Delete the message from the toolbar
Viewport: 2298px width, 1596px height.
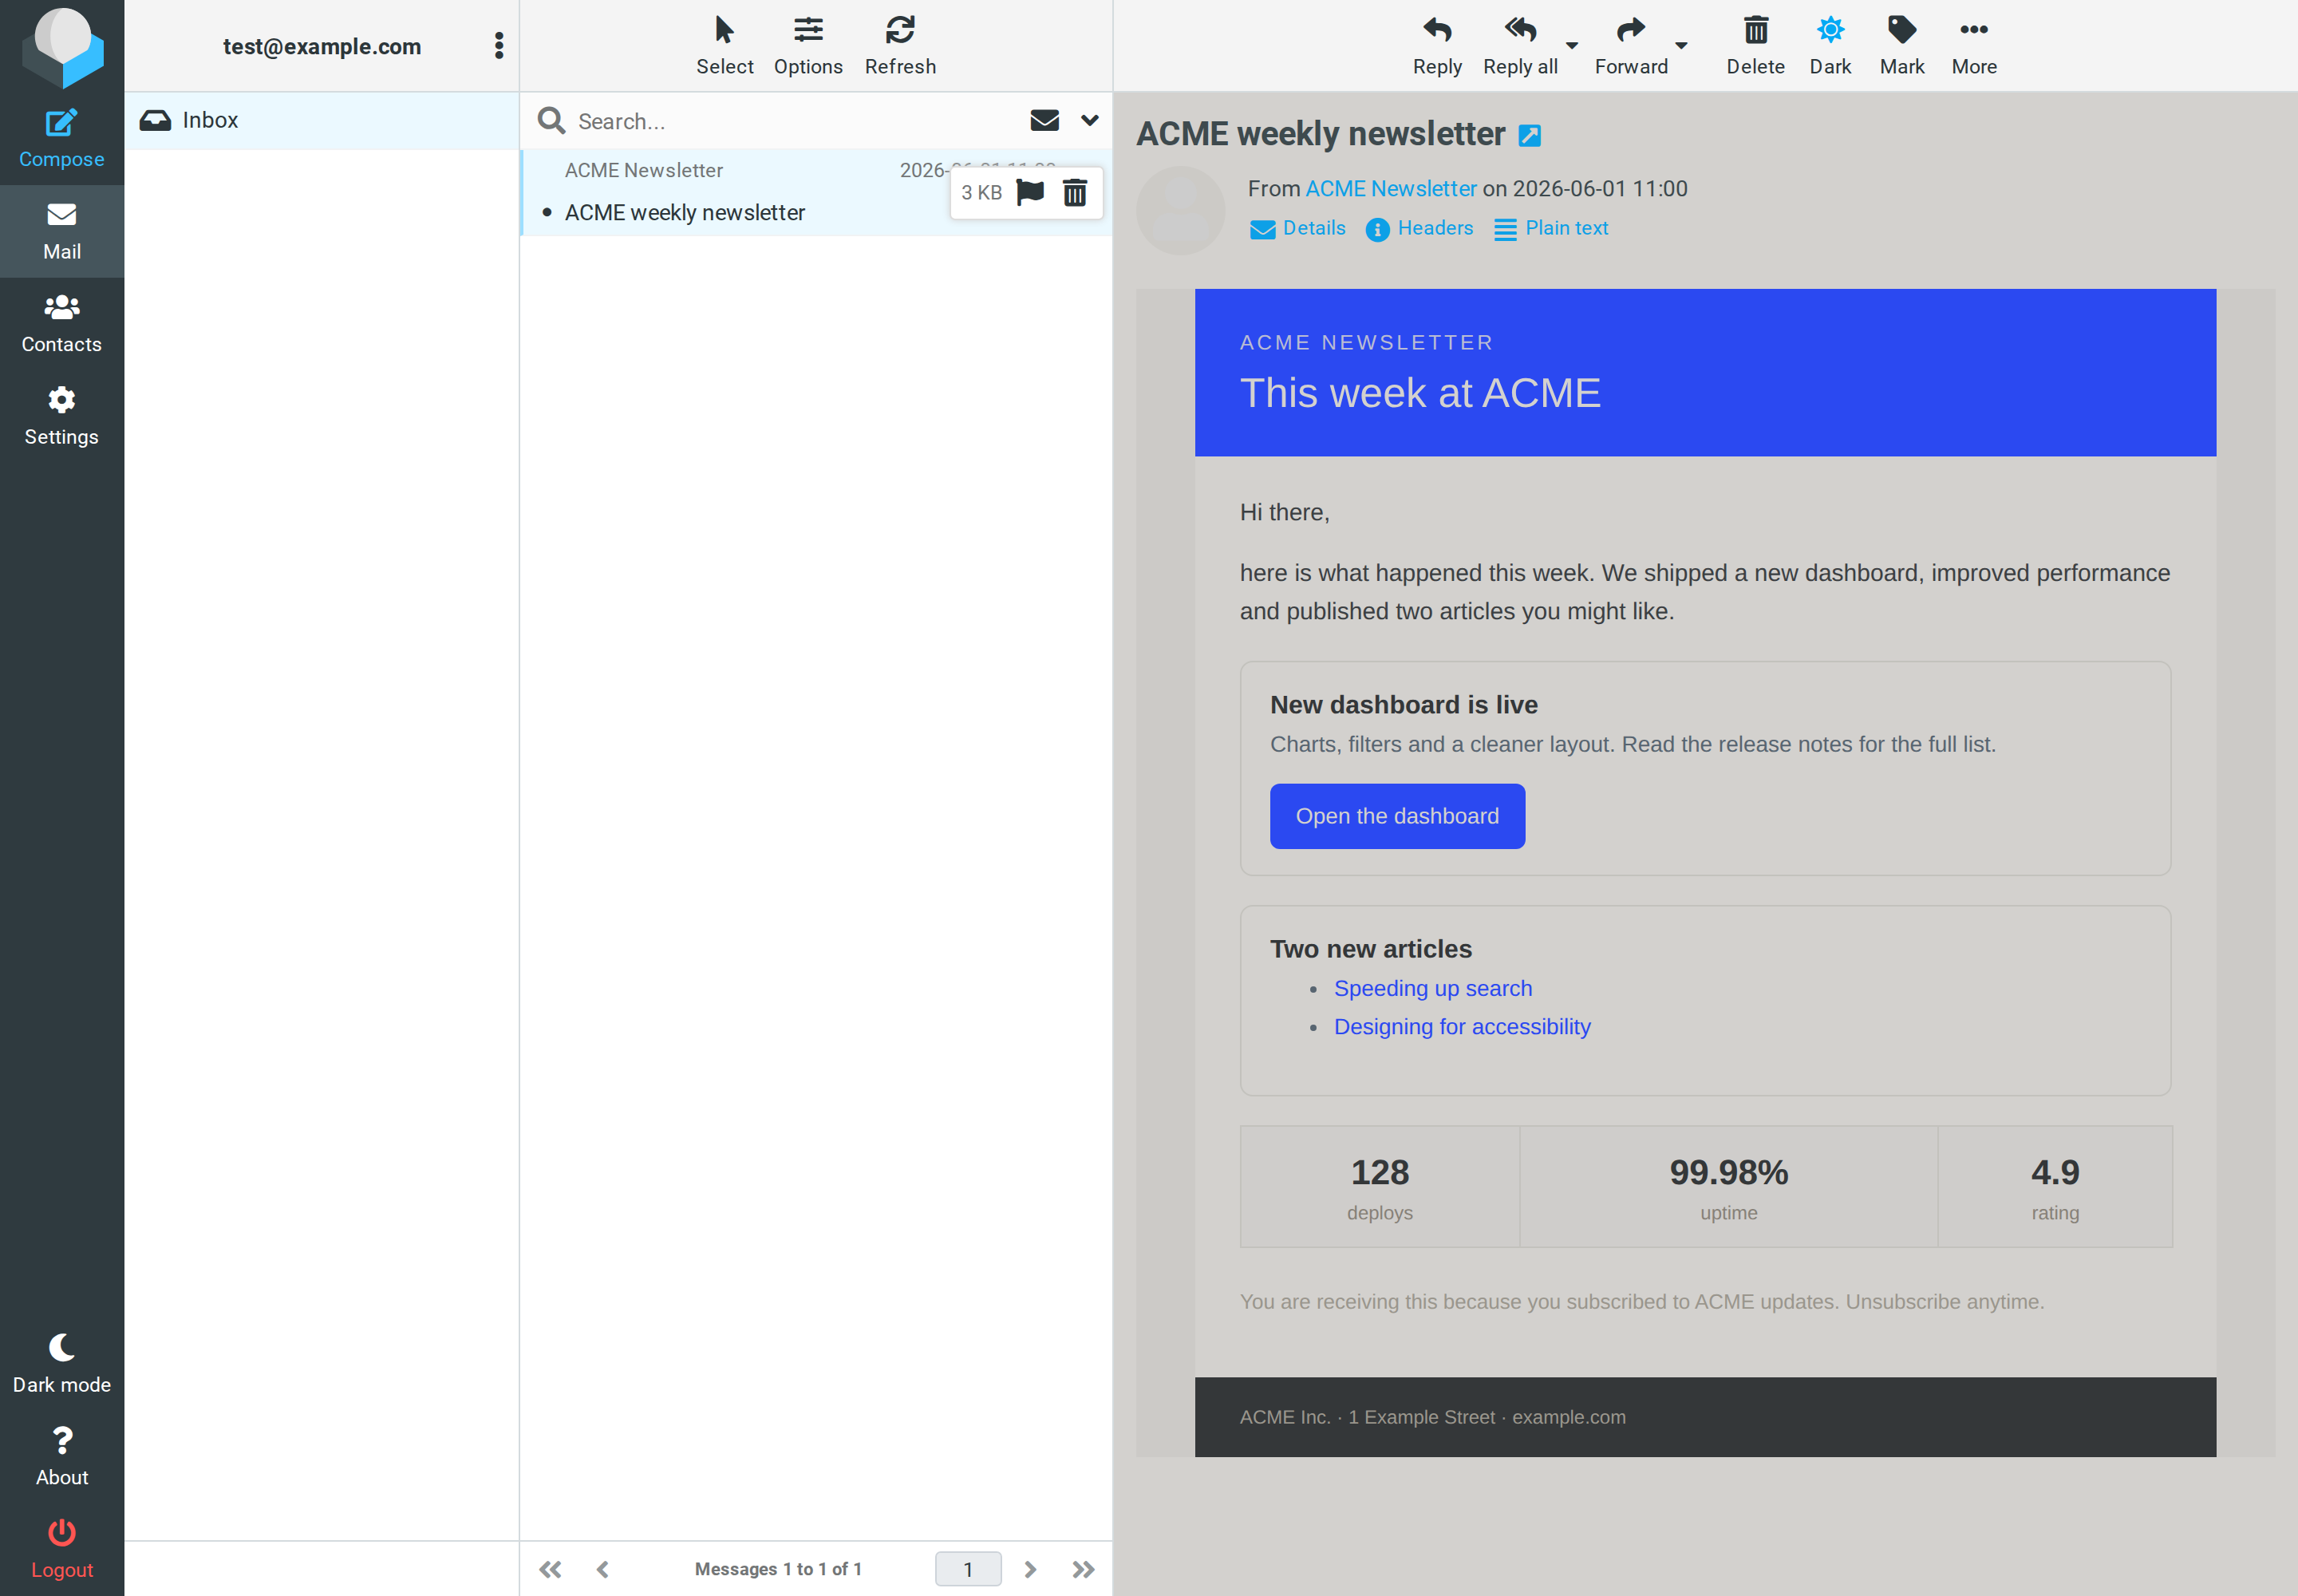pos(1755,46)
